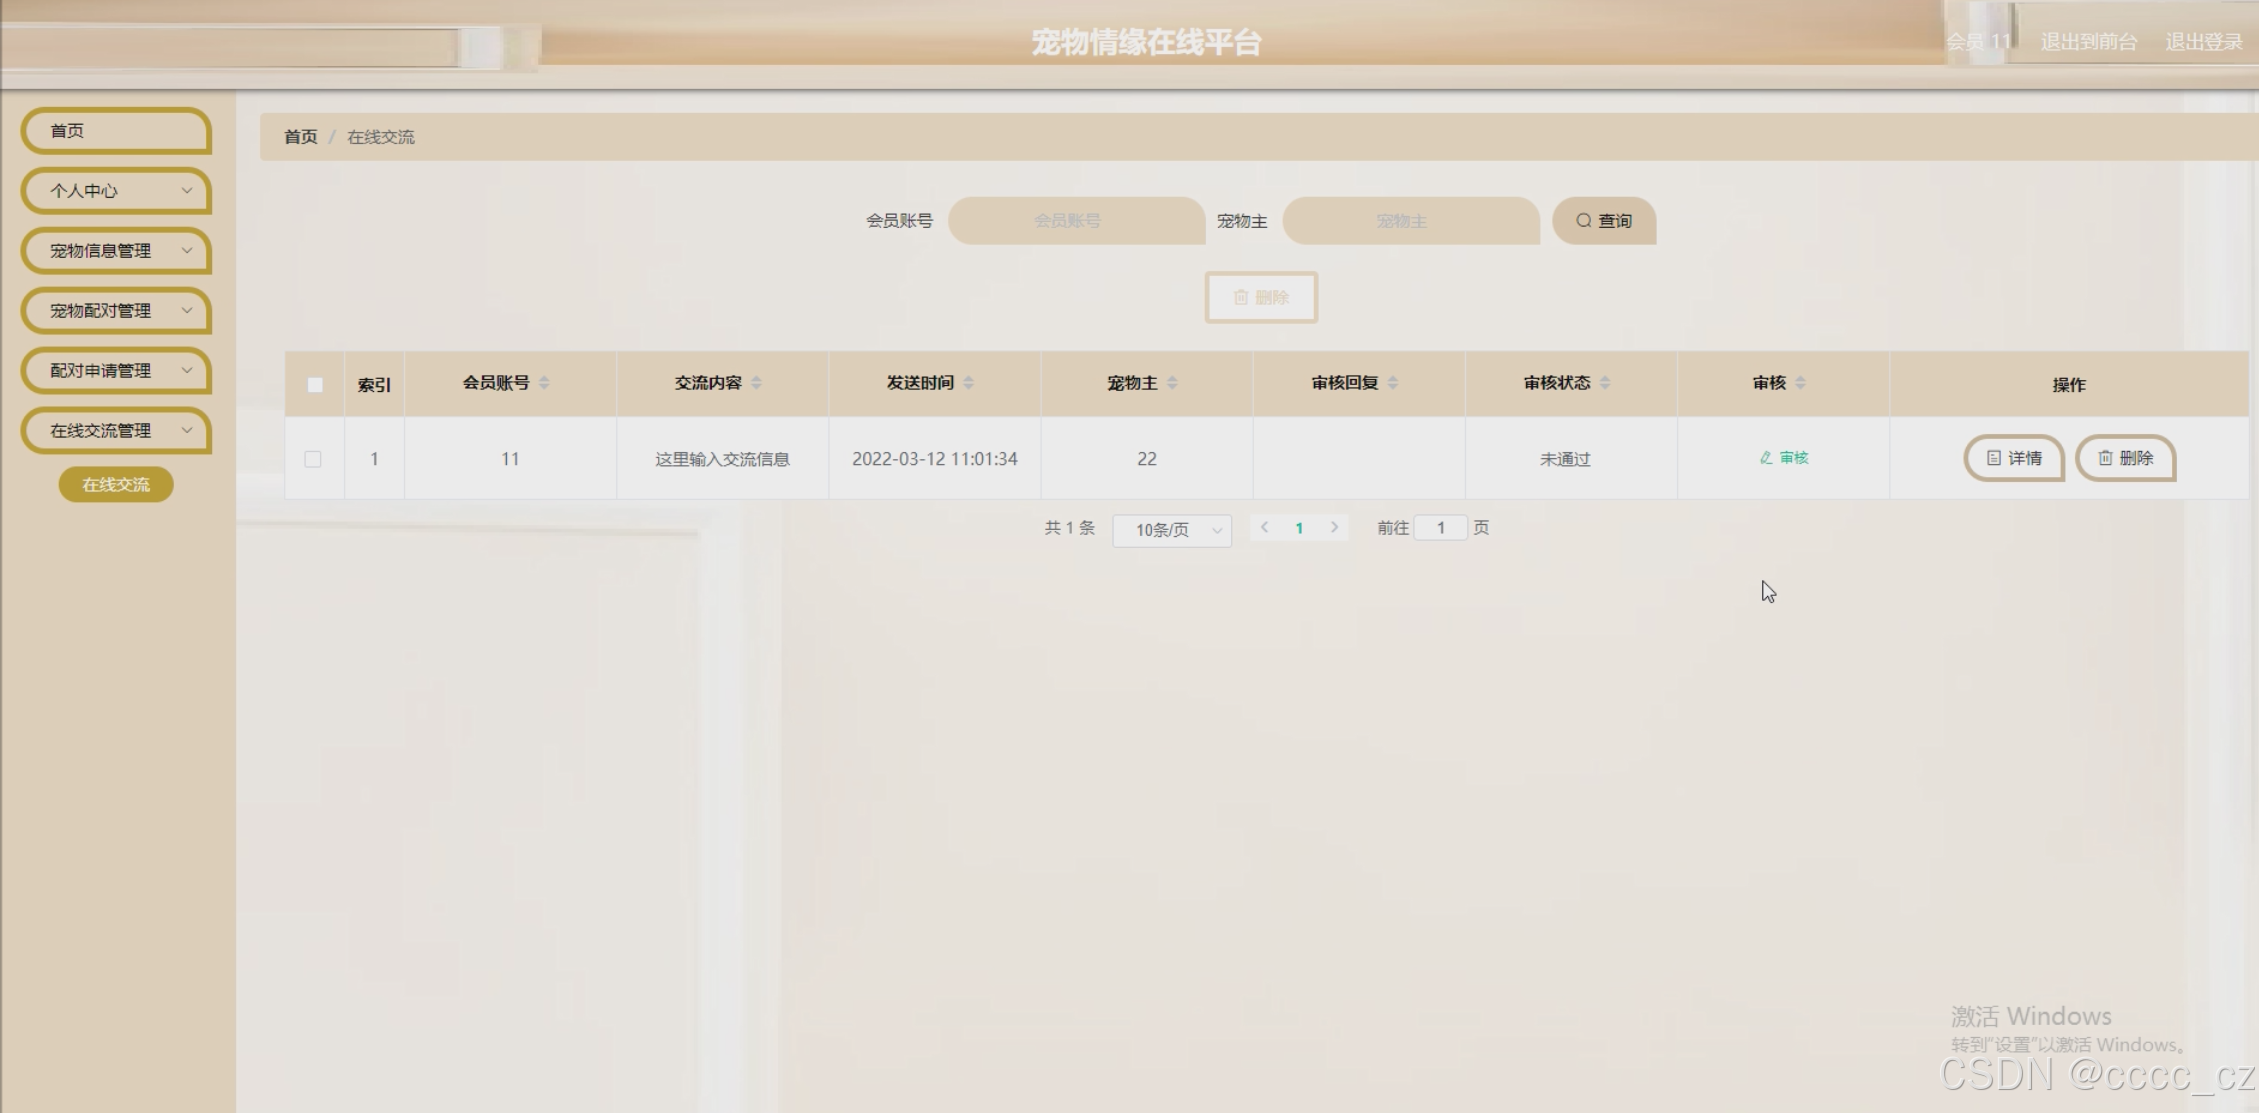2259x1113 pixels.
Task: Go to next page arrow
Action: pos(1334,528)
